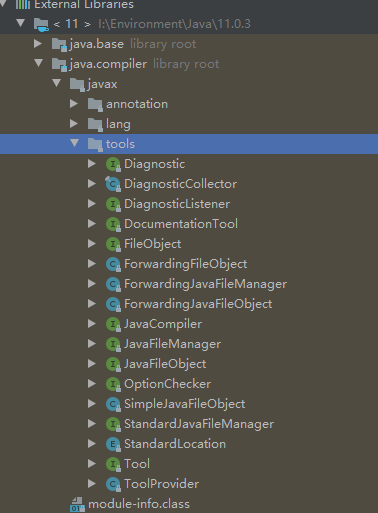Image resolution: width=378 pixels, height=513 pixels.
Task: Click the annotation package folder icon
Action: 95,104
